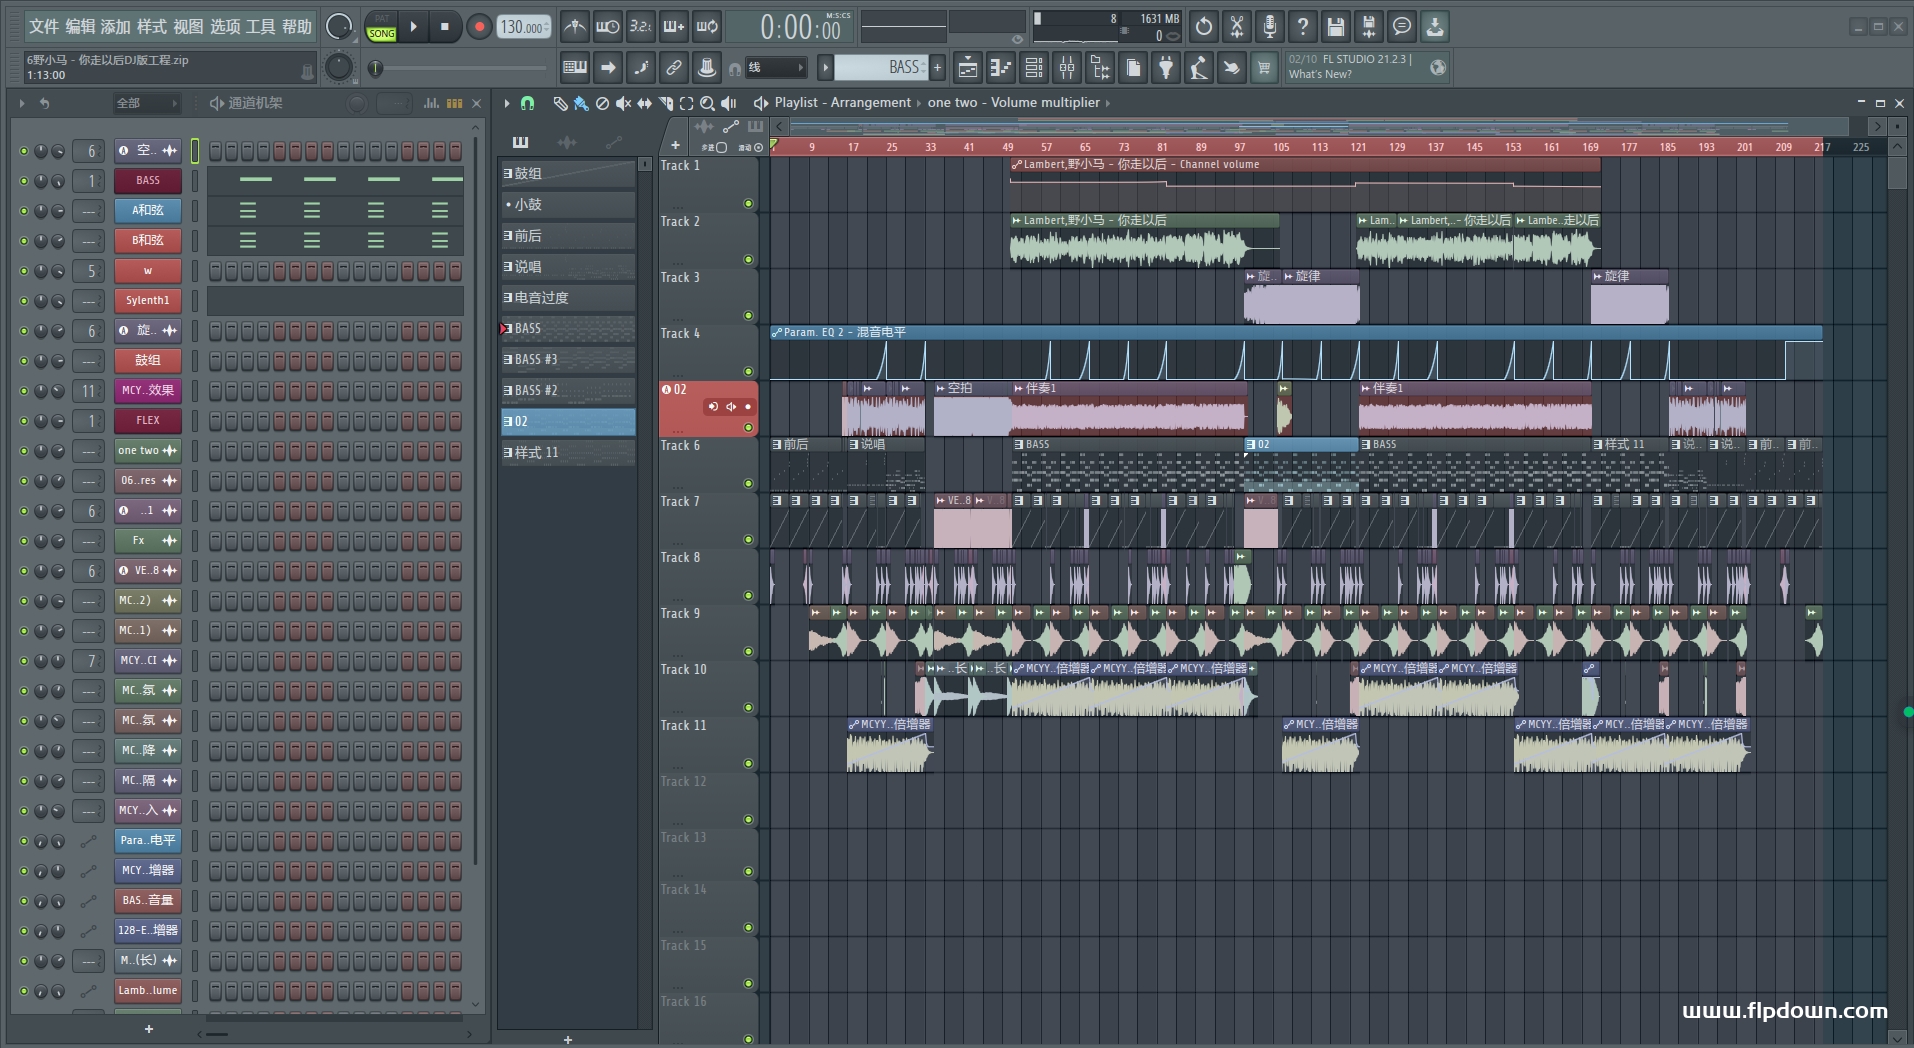Open pattern list arrow left of BASS selector
The image size is (1914, 1048).
pyautogui.click(x=825, y=68)
